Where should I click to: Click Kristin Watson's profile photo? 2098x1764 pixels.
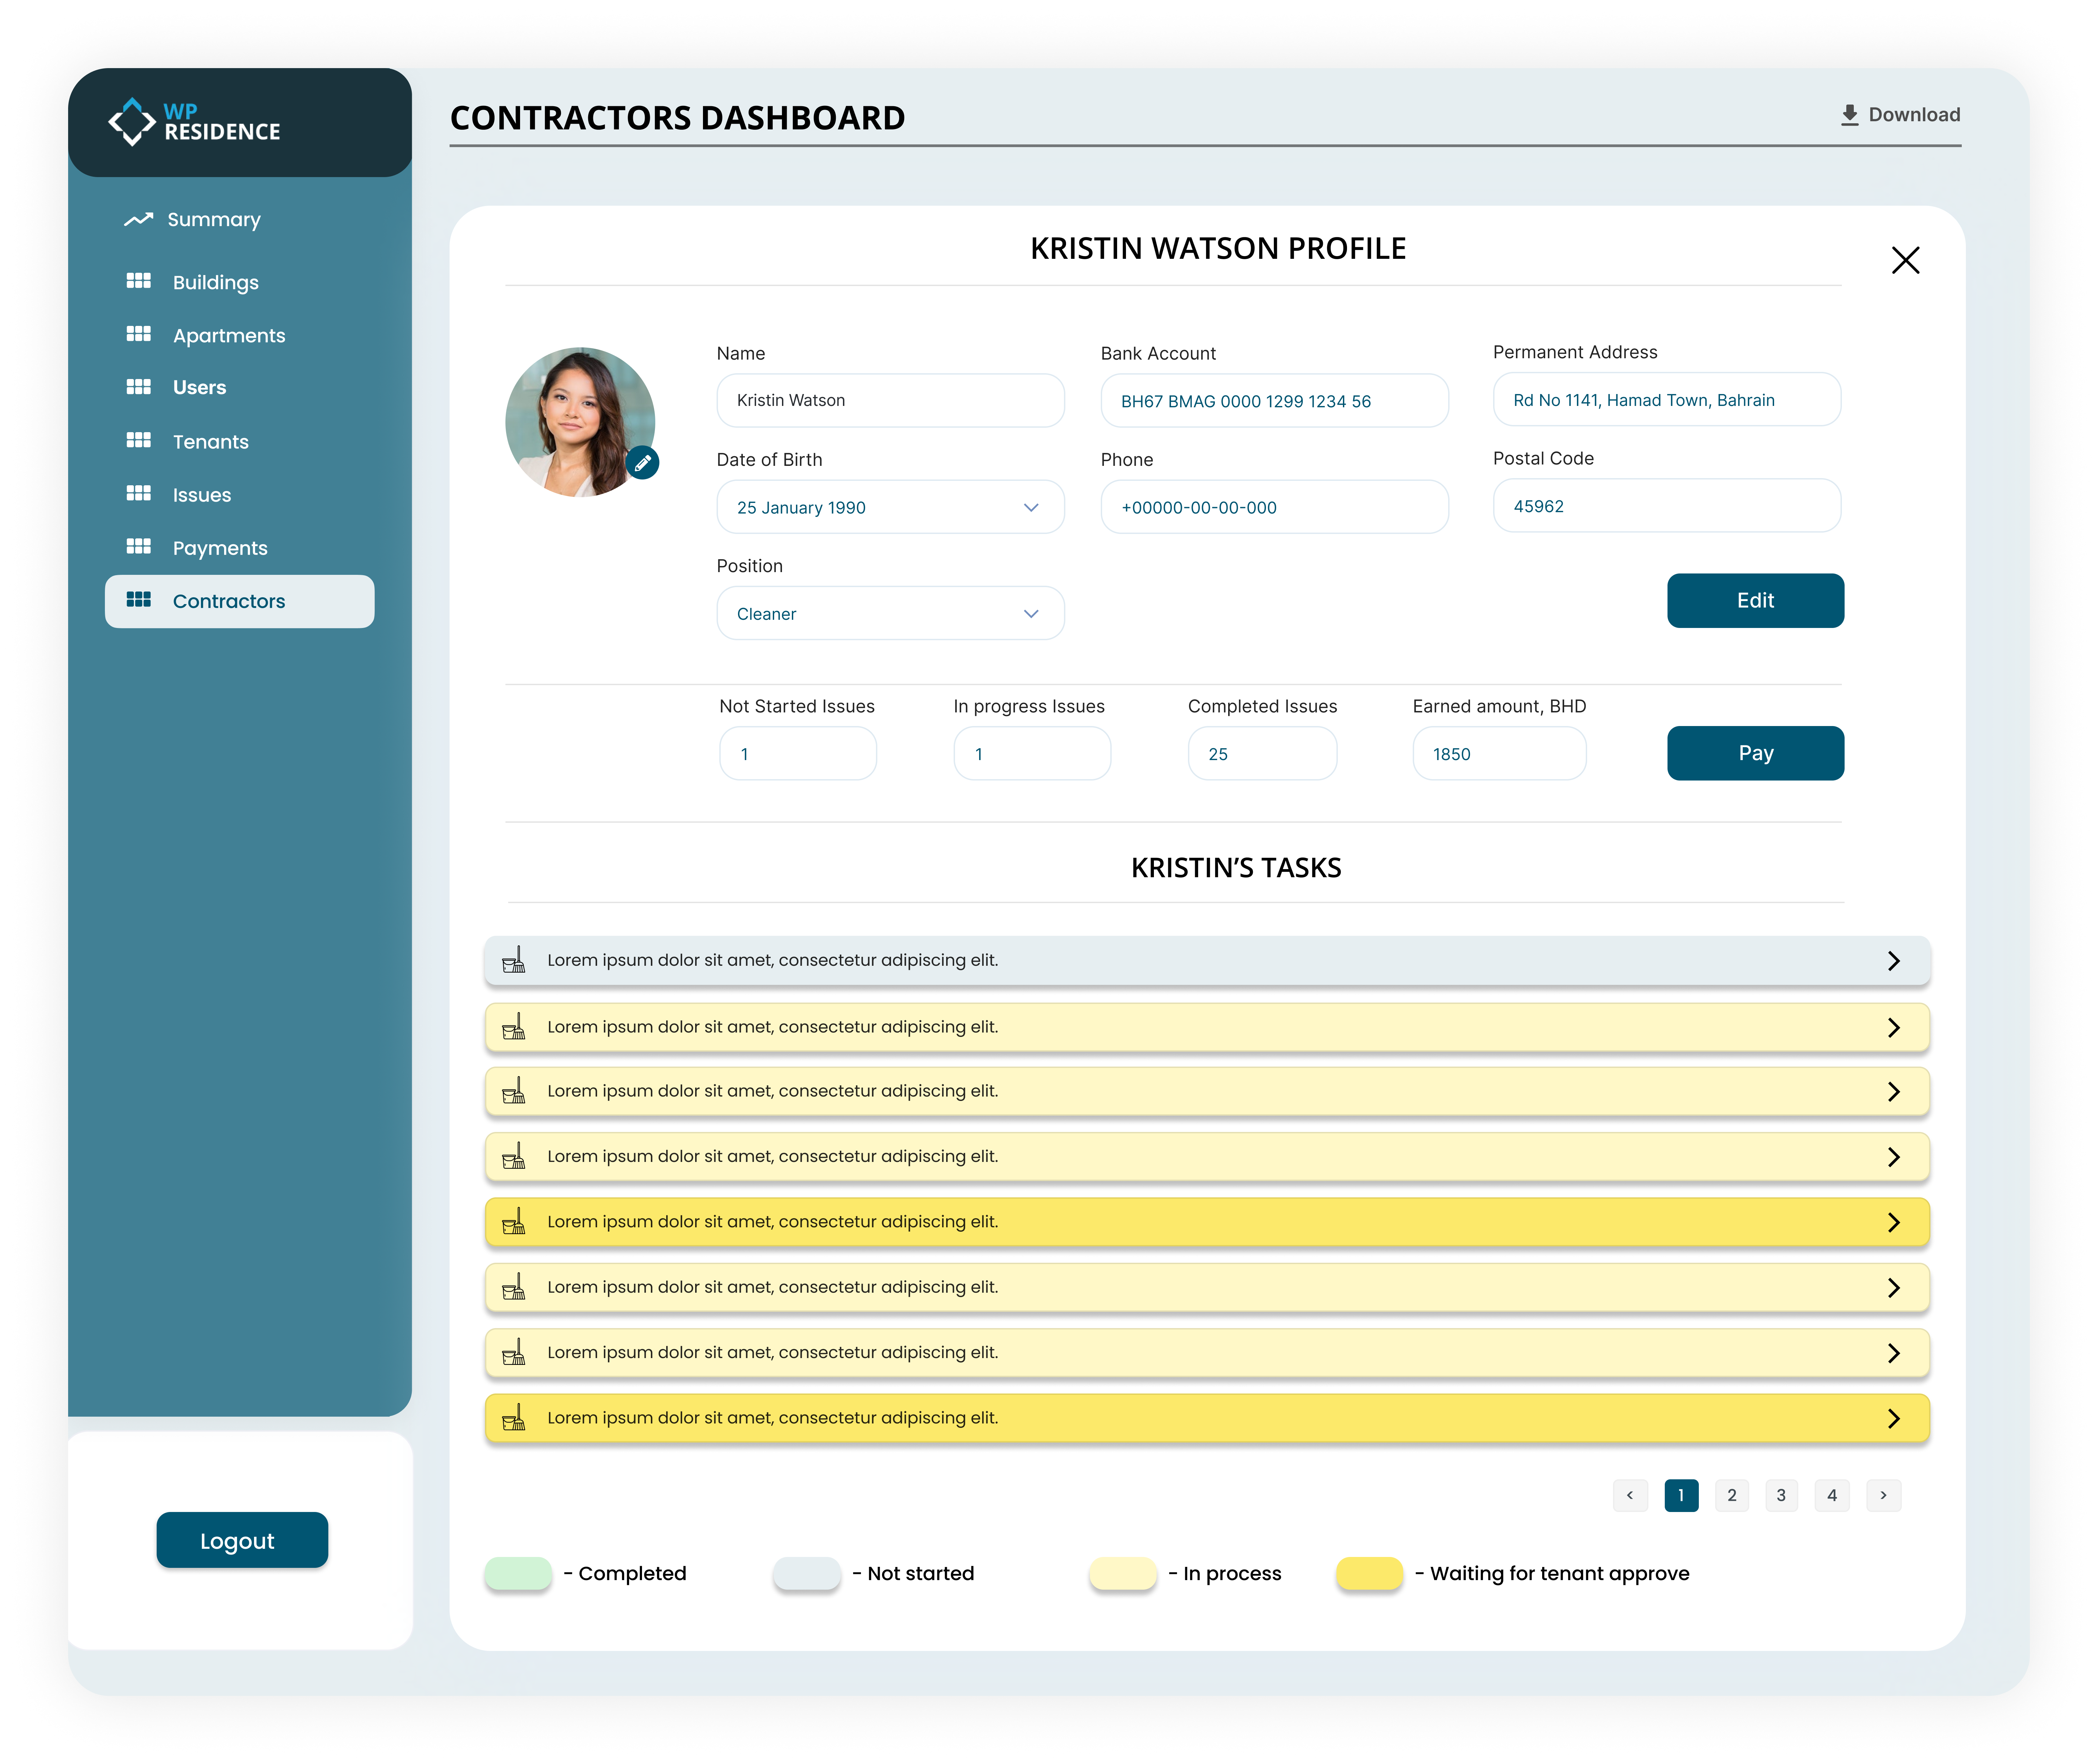(x=580, y=422)
